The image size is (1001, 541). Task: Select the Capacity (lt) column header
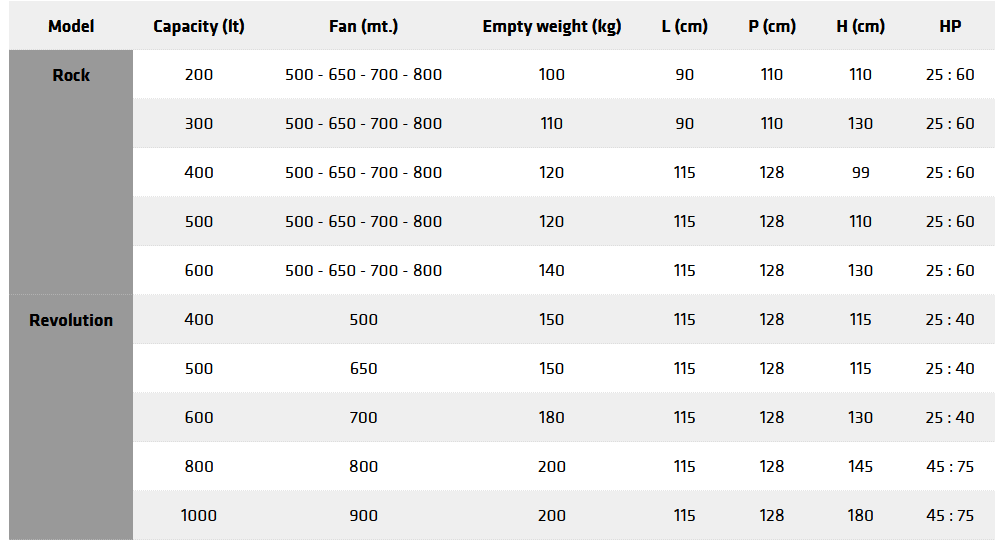[x=199, y=27]
